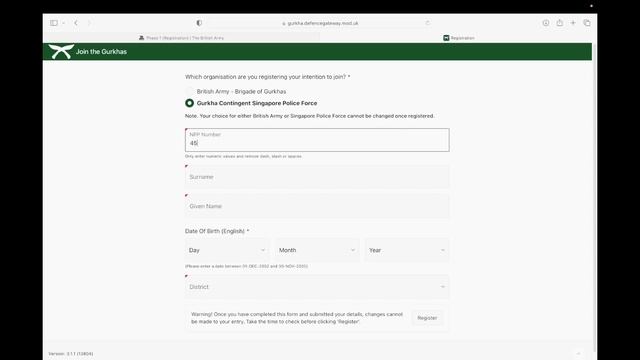
Task: Open the Month dropdown
Action: (x=317, y=250)
